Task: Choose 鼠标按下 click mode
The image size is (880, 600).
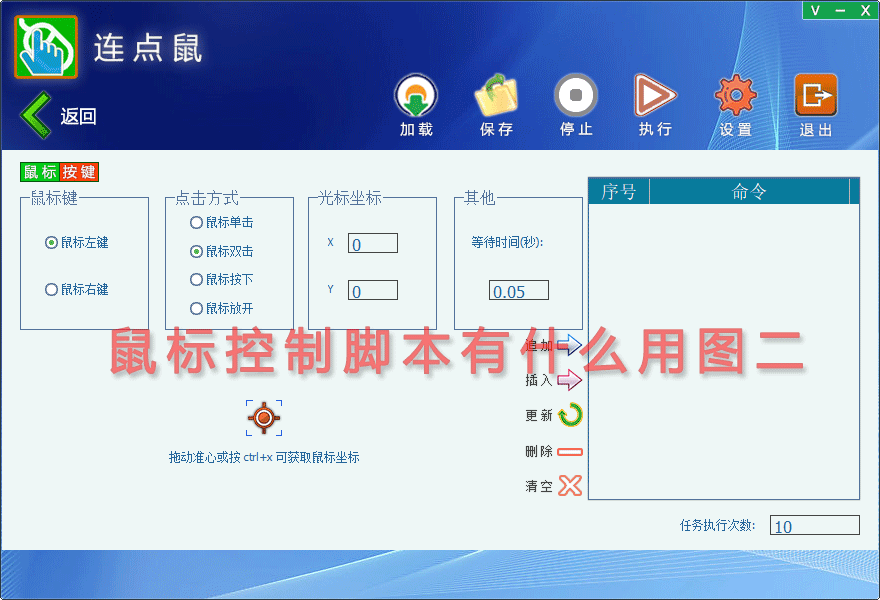Action: point(222,280)
